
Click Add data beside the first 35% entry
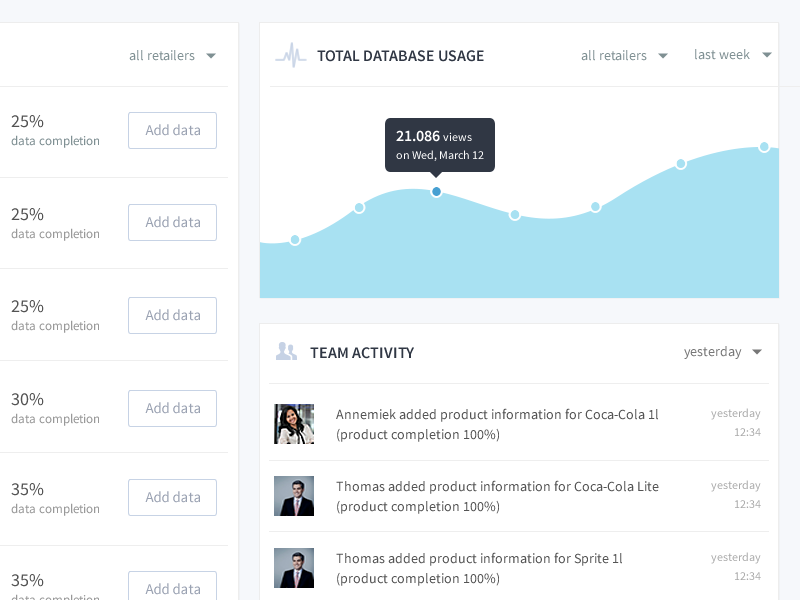pyautogui.click(x=172, y=497)
